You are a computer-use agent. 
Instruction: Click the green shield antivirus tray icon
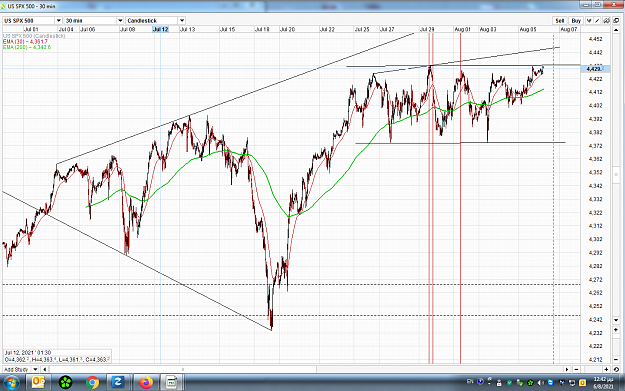click(509, 383)
